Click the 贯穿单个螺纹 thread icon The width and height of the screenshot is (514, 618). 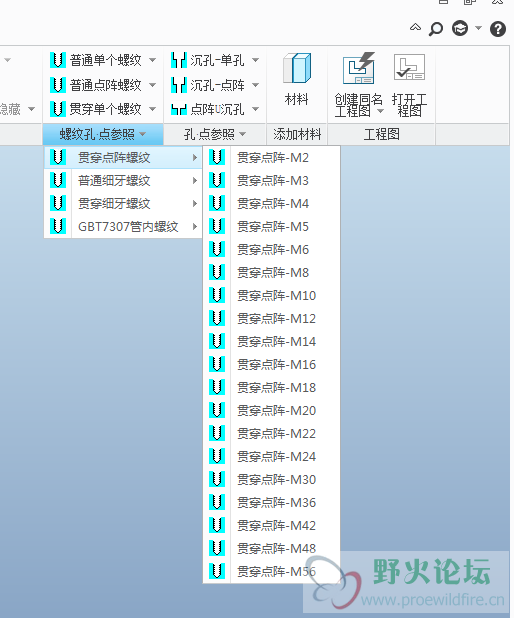click(58, 109)
